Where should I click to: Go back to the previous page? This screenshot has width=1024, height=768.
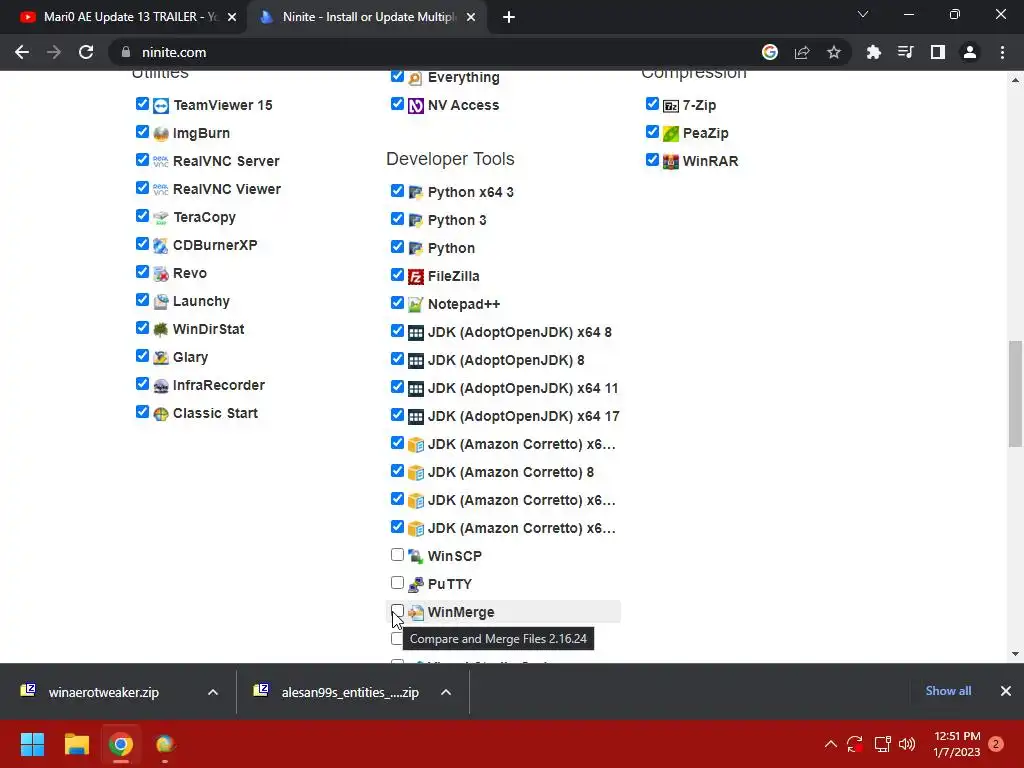pos(22,52)
